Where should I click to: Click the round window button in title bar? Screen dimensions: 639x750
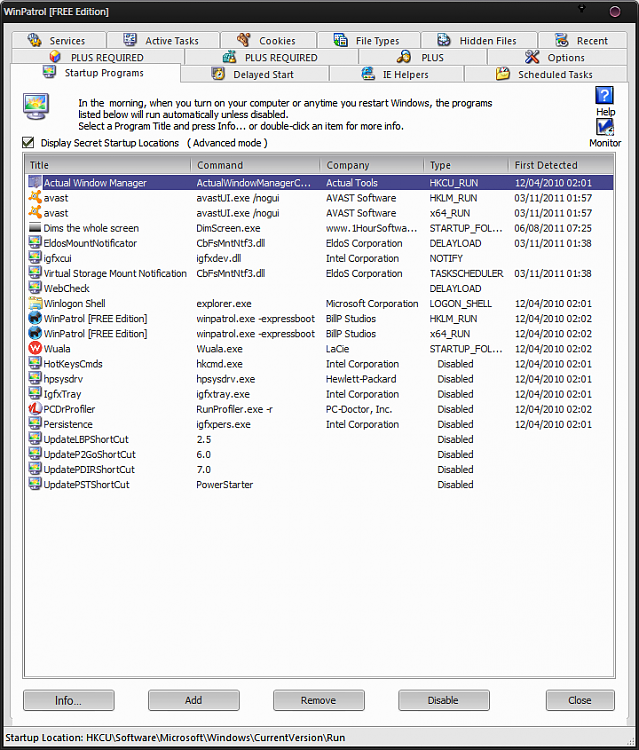click(615, 11)
